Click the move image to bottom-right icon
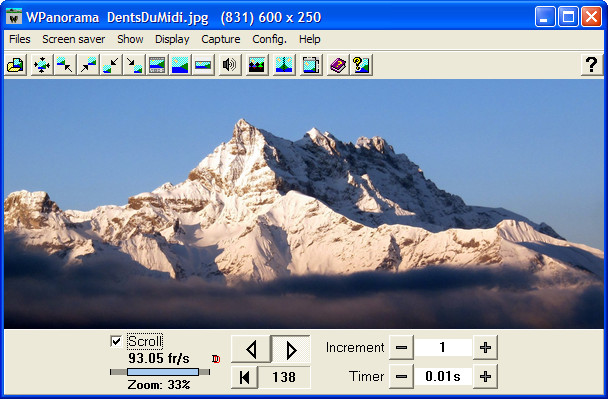 click(x=134, y=65)
